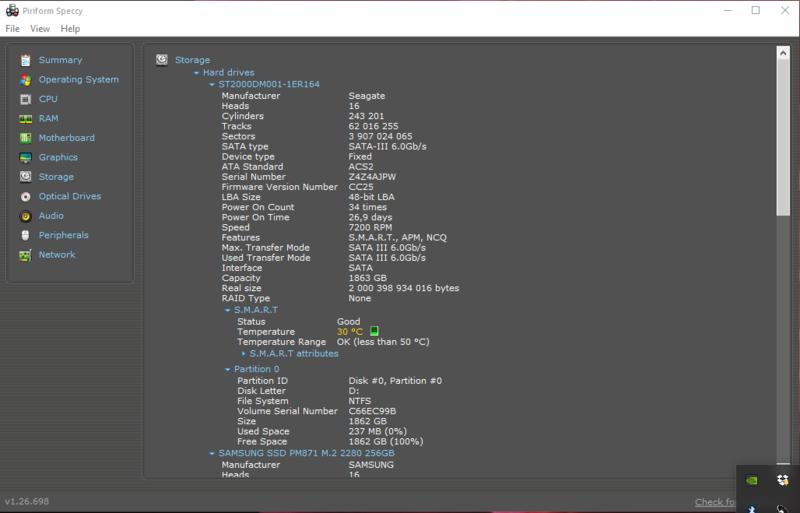Image resolution: width=800 pixels, height=513 pixels.
Task: Expand S.M.A.R.T attributes
Action: point(243,353)
